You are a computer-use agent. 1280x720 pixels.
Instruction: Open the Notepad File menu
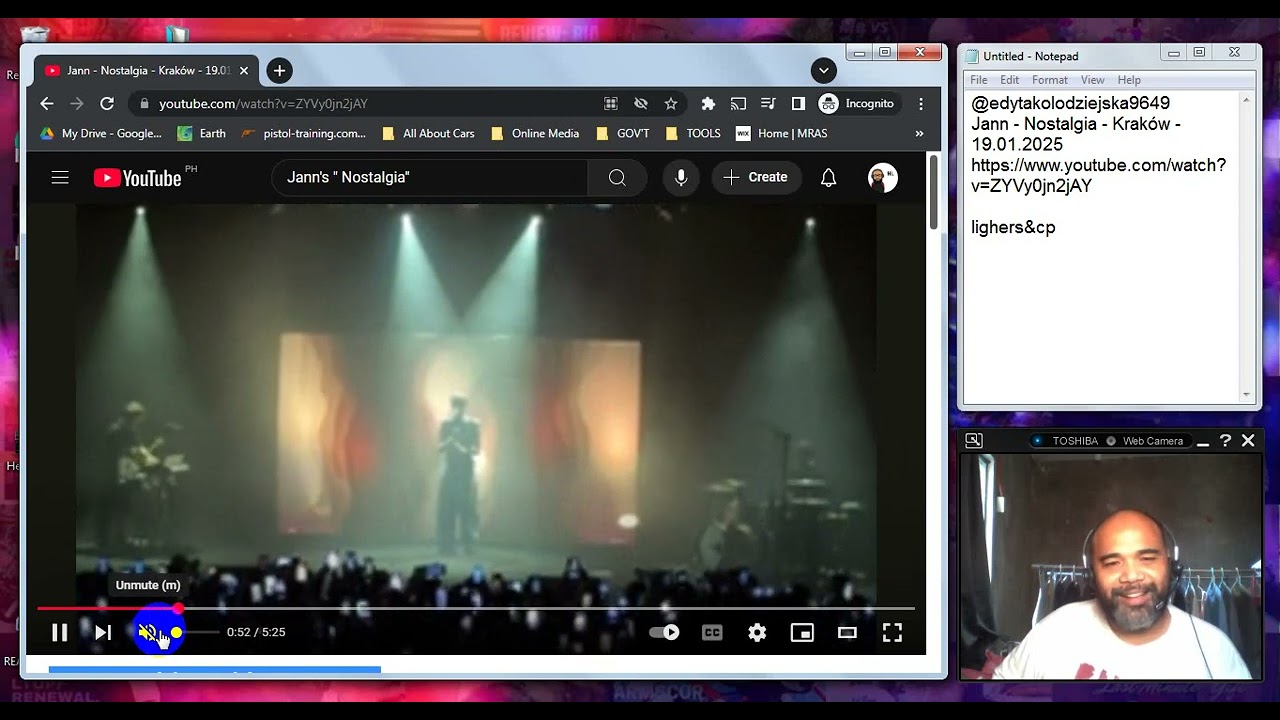pyautogui.click(x=979, y=80)
